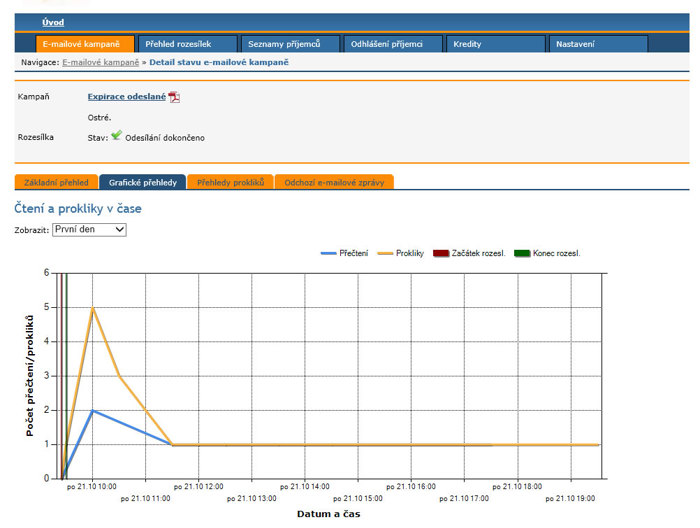Click the green Konec rozesl. vertical line
This screenshot has height=528, width=700.
click(x=67, y=376)
